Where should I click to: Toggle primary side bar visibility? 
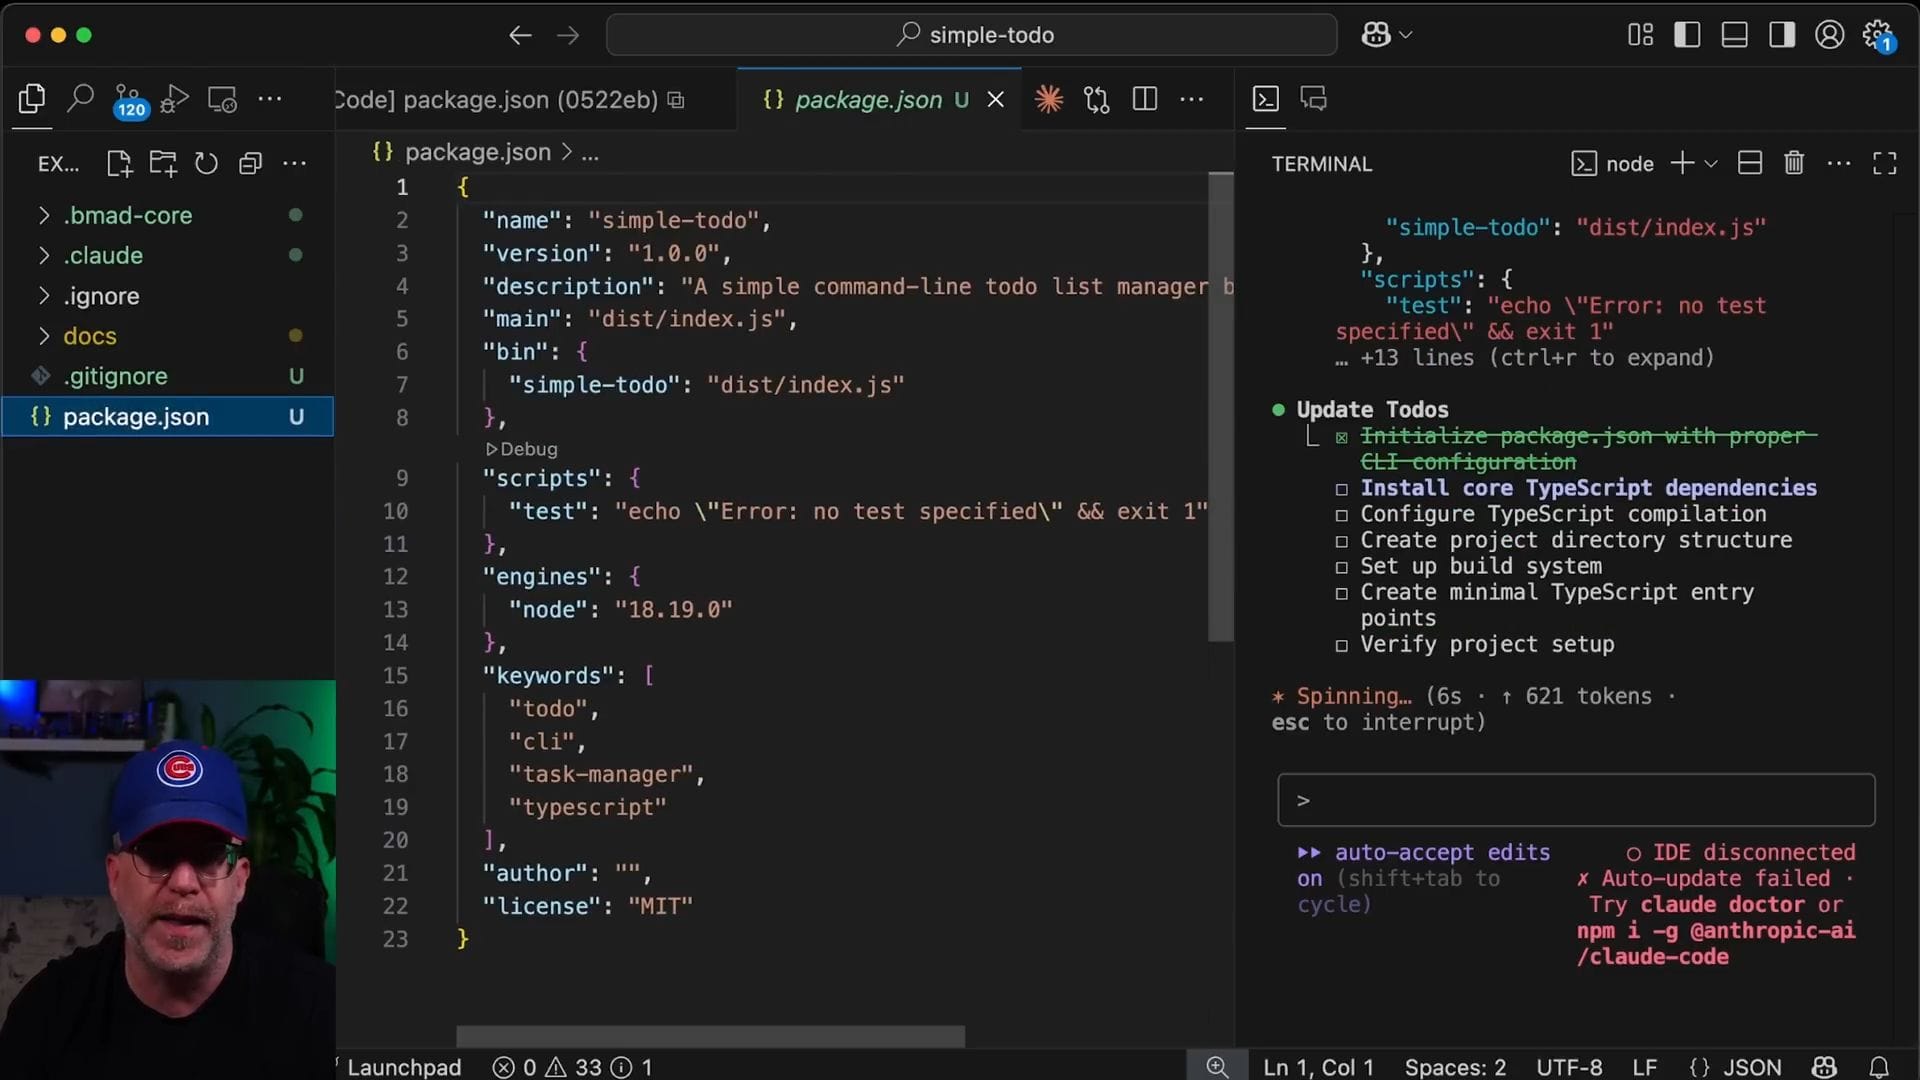[1687, 35]
